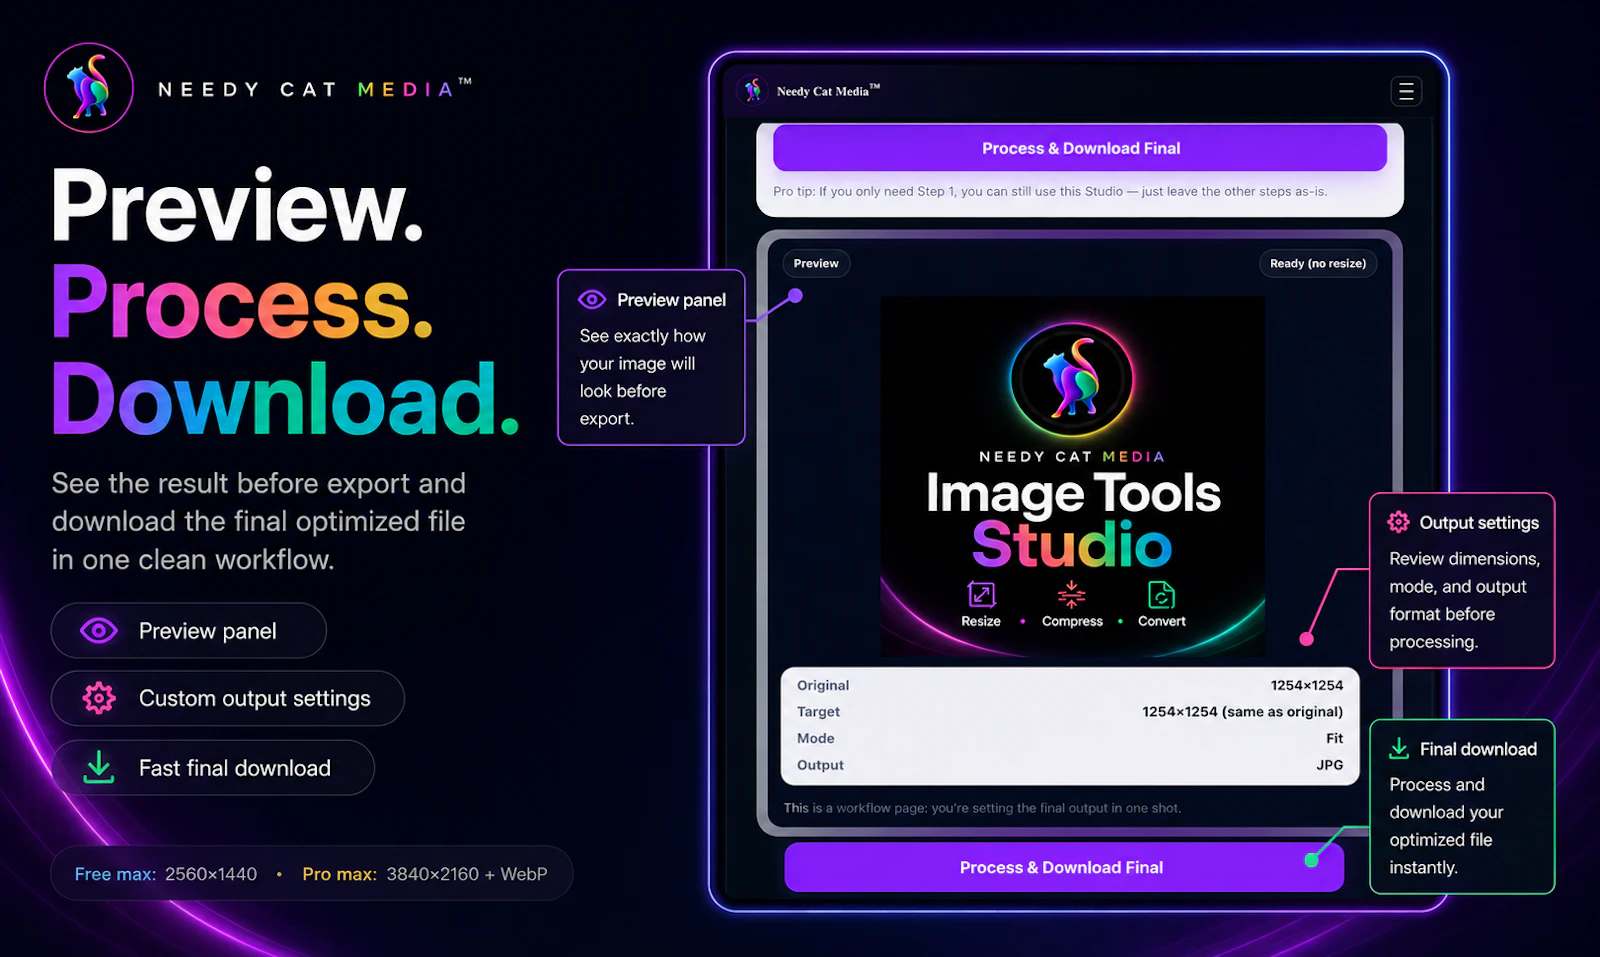Click the download icon in Fast final download pill
Viewport: 1600px width, 957px height.
pyautogui.click(x=98, y=767)
